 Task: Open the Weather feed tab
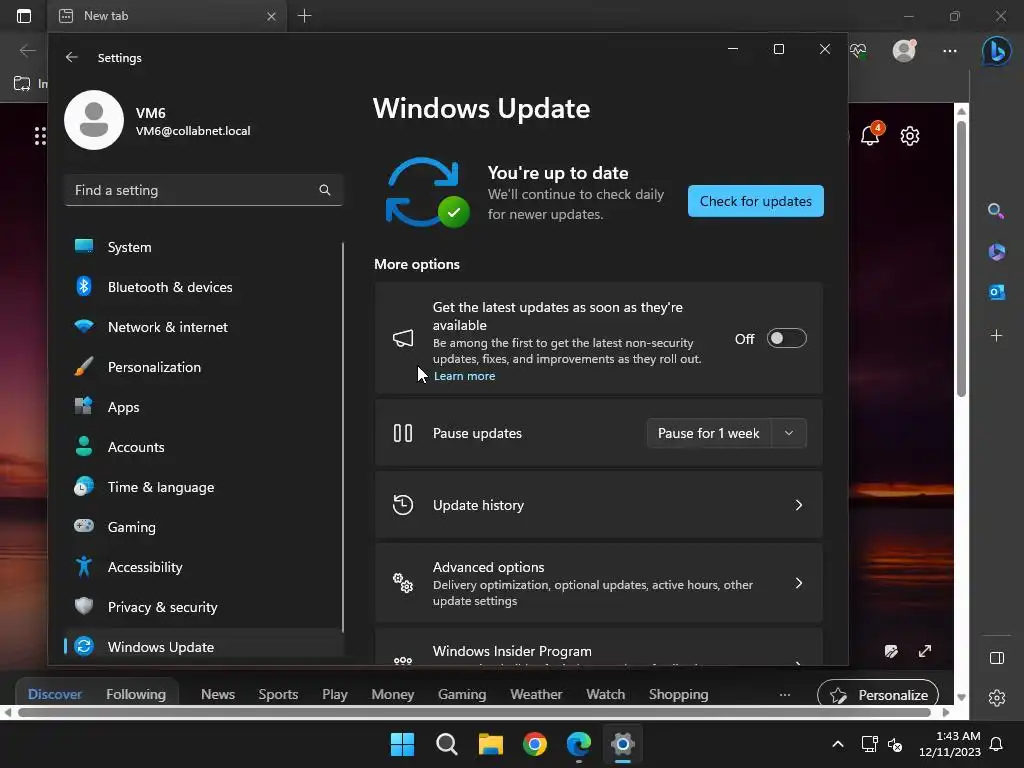point(536,694)
